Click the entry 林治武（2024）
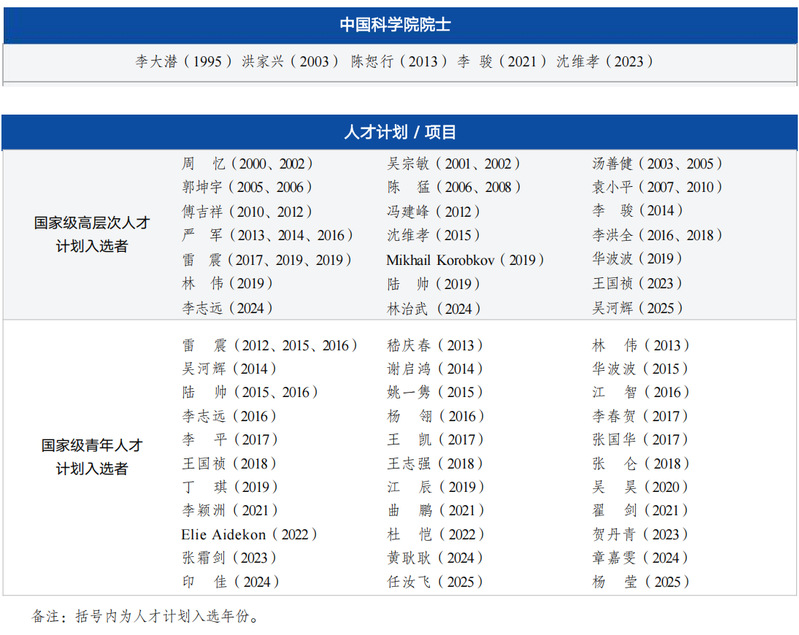 434,309
